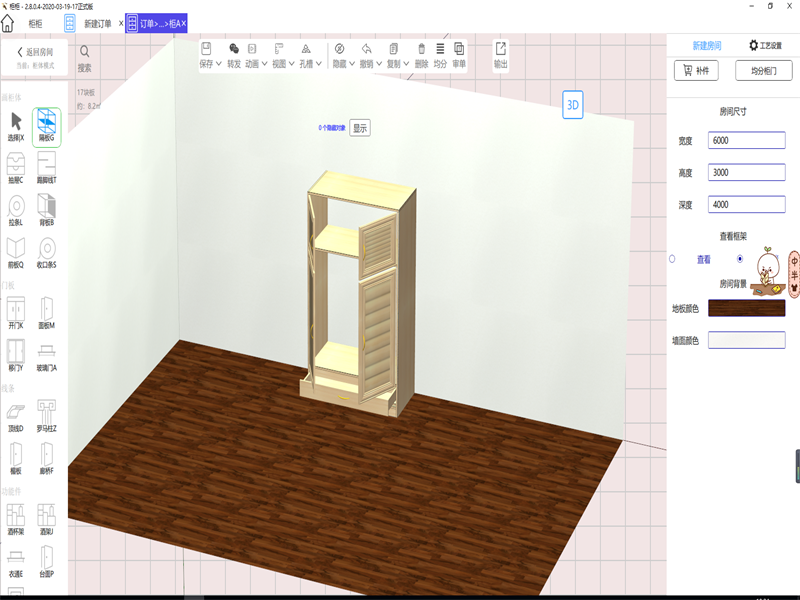
Task: Select the 开门K swing door icon
Action: point(16,312)
